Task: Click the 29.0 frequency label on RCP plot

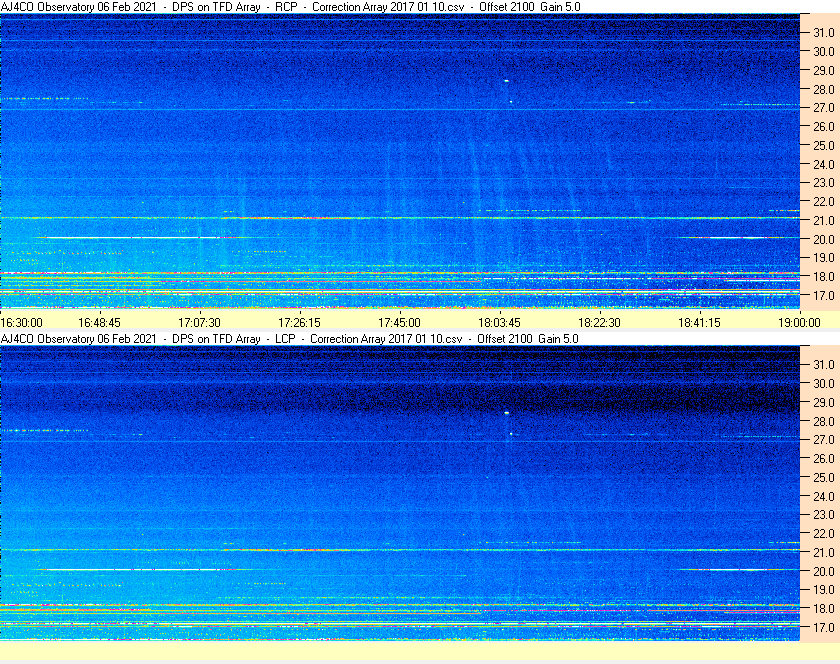Action: (x=824, y=70)
